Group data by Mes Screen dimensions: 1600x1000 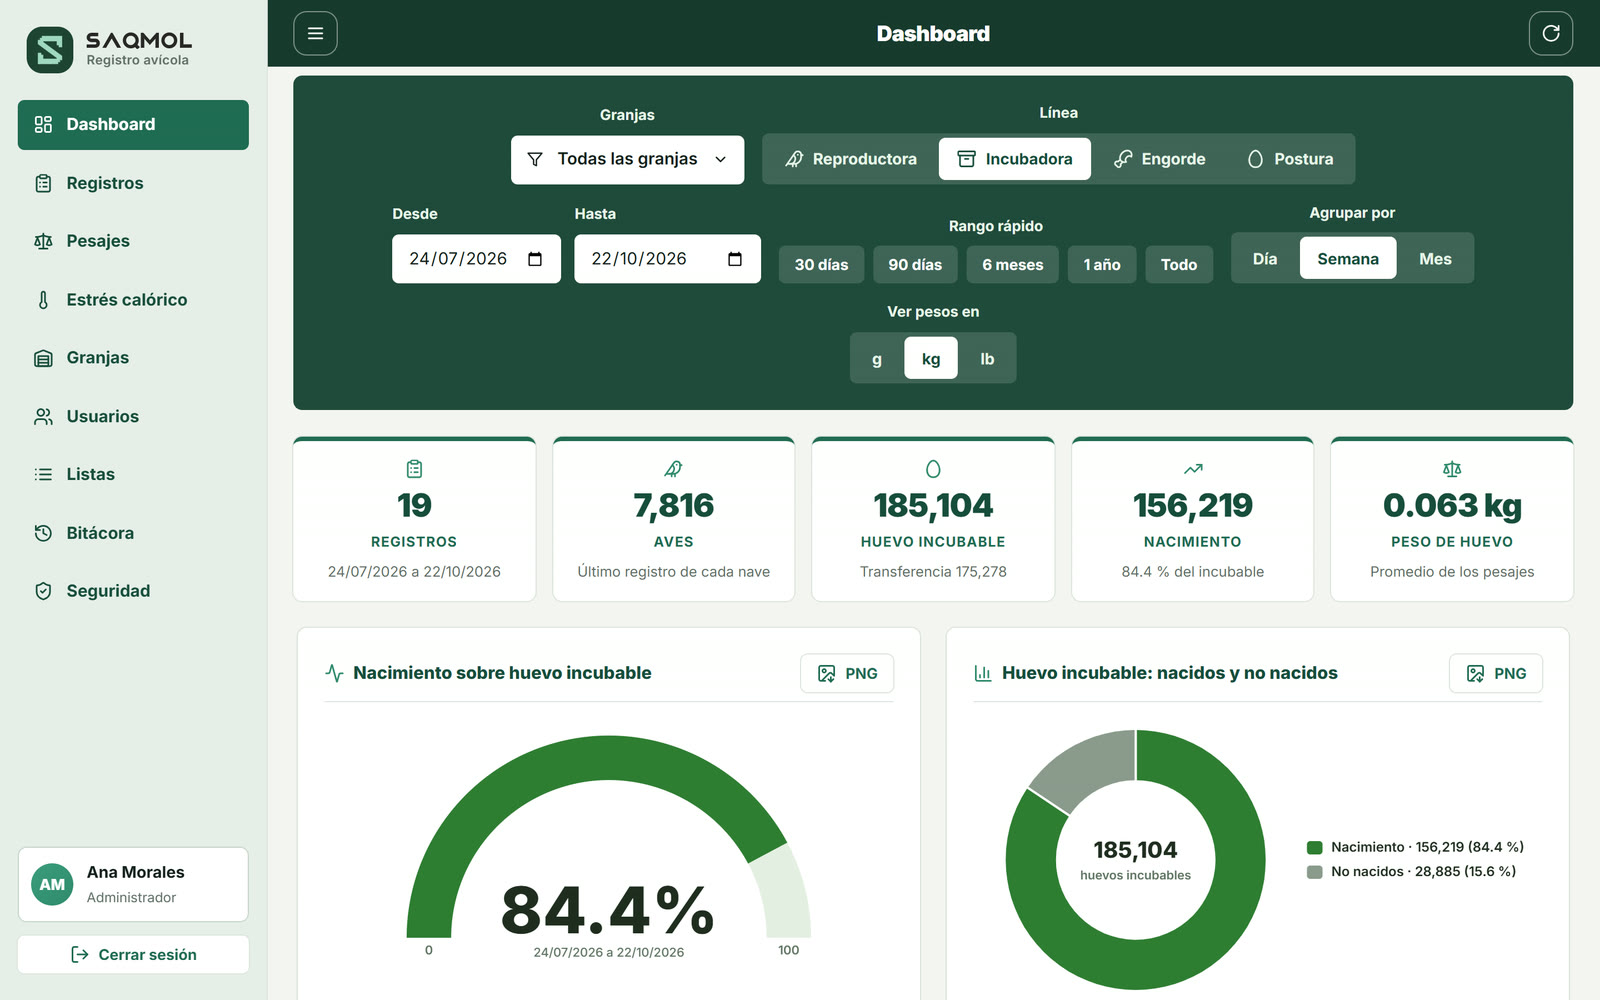click(1435, 258)
